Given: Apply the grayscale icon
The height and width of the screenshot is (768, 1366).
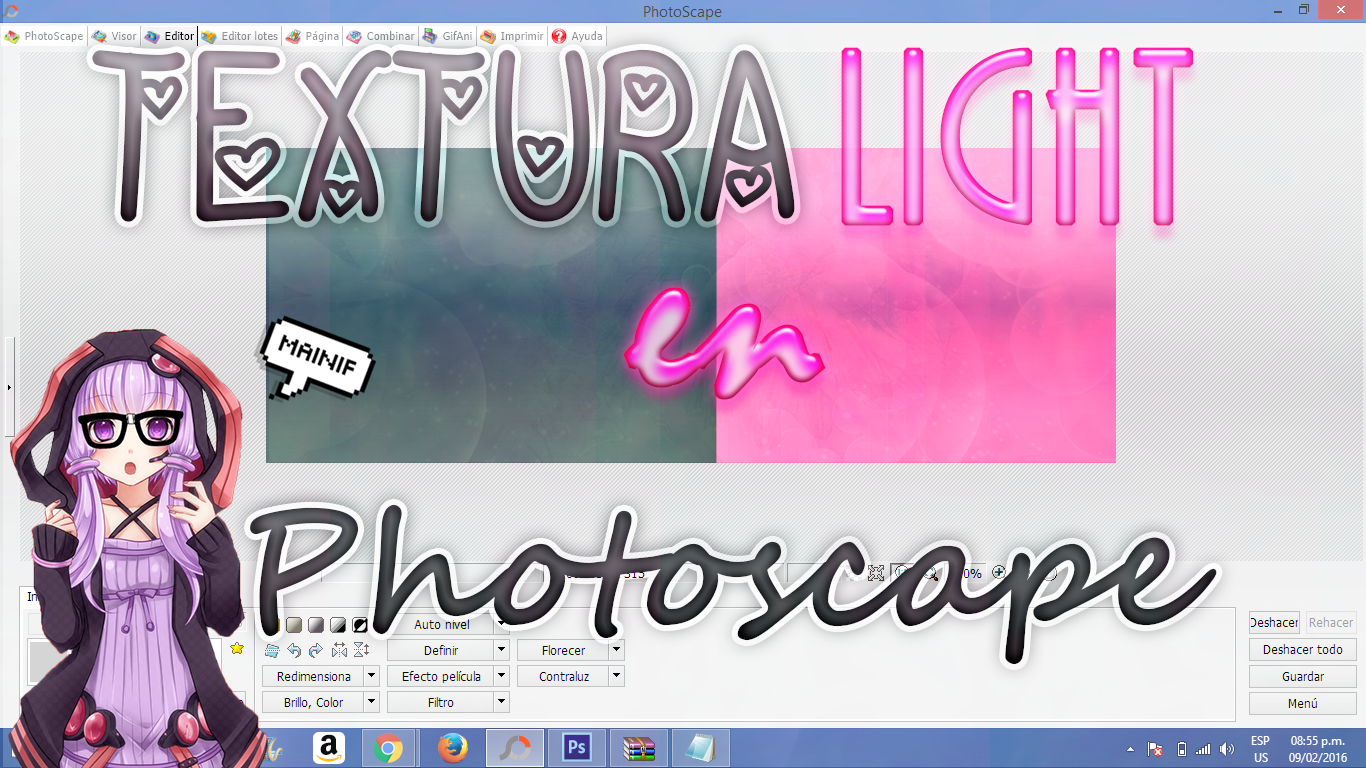Looking at the screenshot, I should click(316, 625).
